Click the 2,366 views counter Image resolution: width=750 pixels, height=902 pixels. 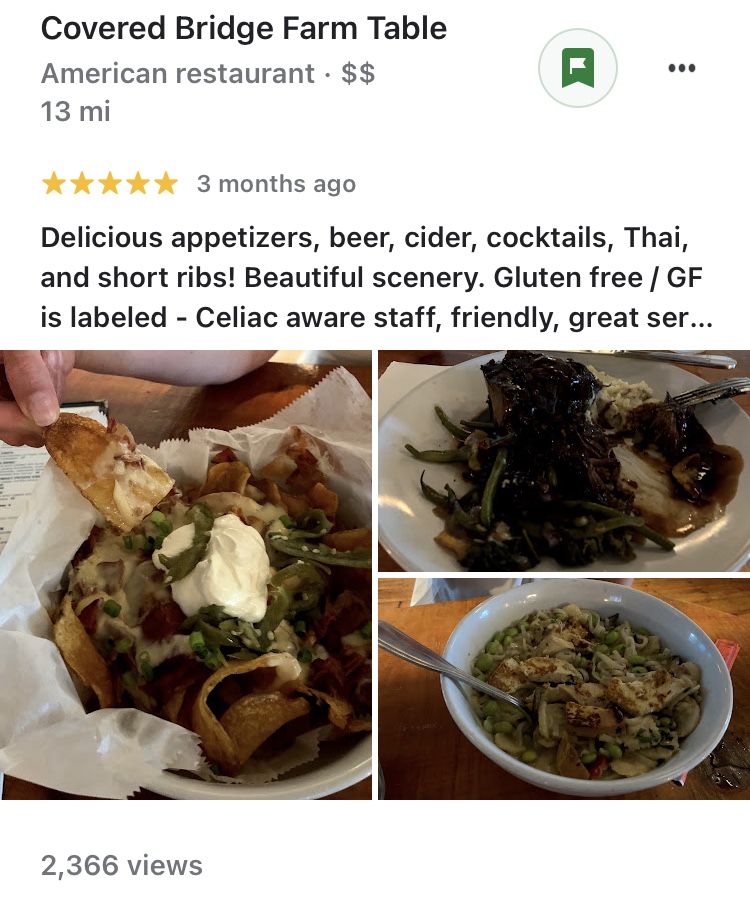121,865
